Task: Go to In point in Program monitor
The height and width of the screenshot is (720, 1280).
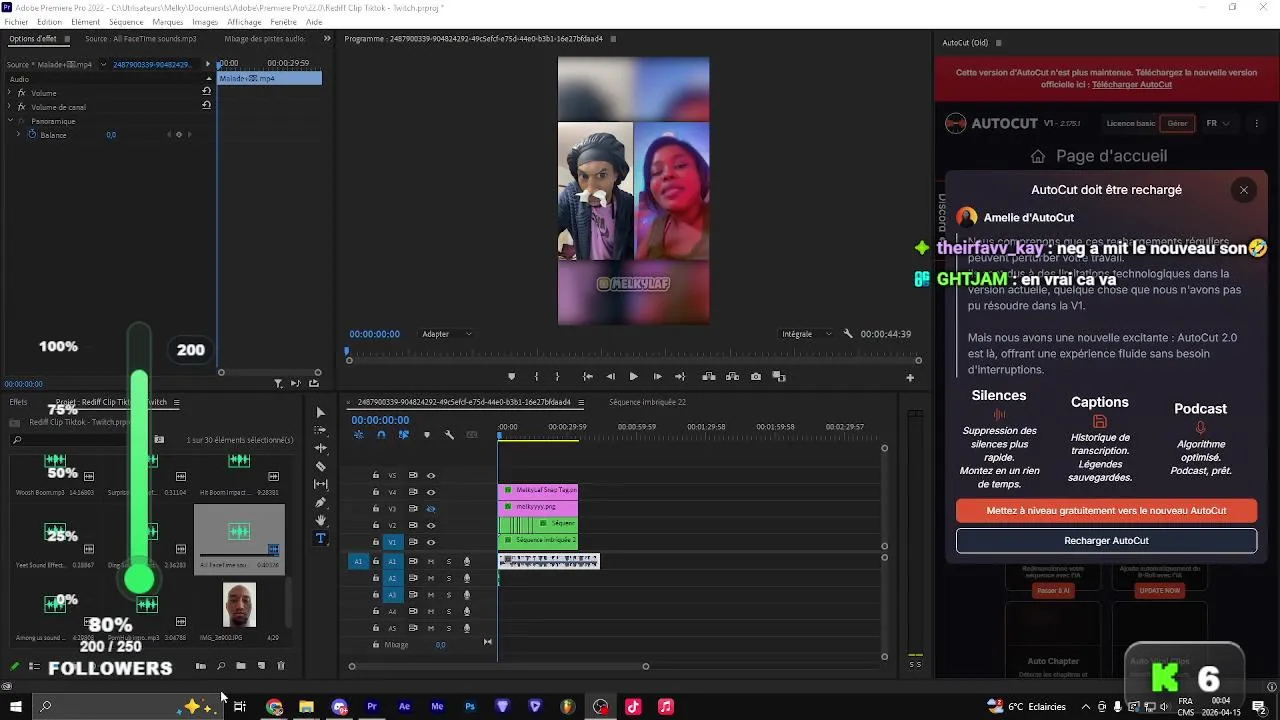Action: pyautogui.click(x=588, y=377)
